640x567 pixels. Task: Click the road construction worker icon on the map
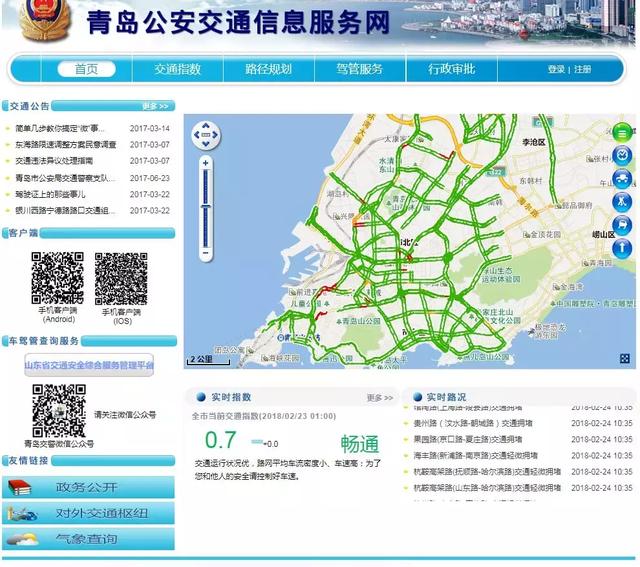pyautogui.click(x=622, y=202)
